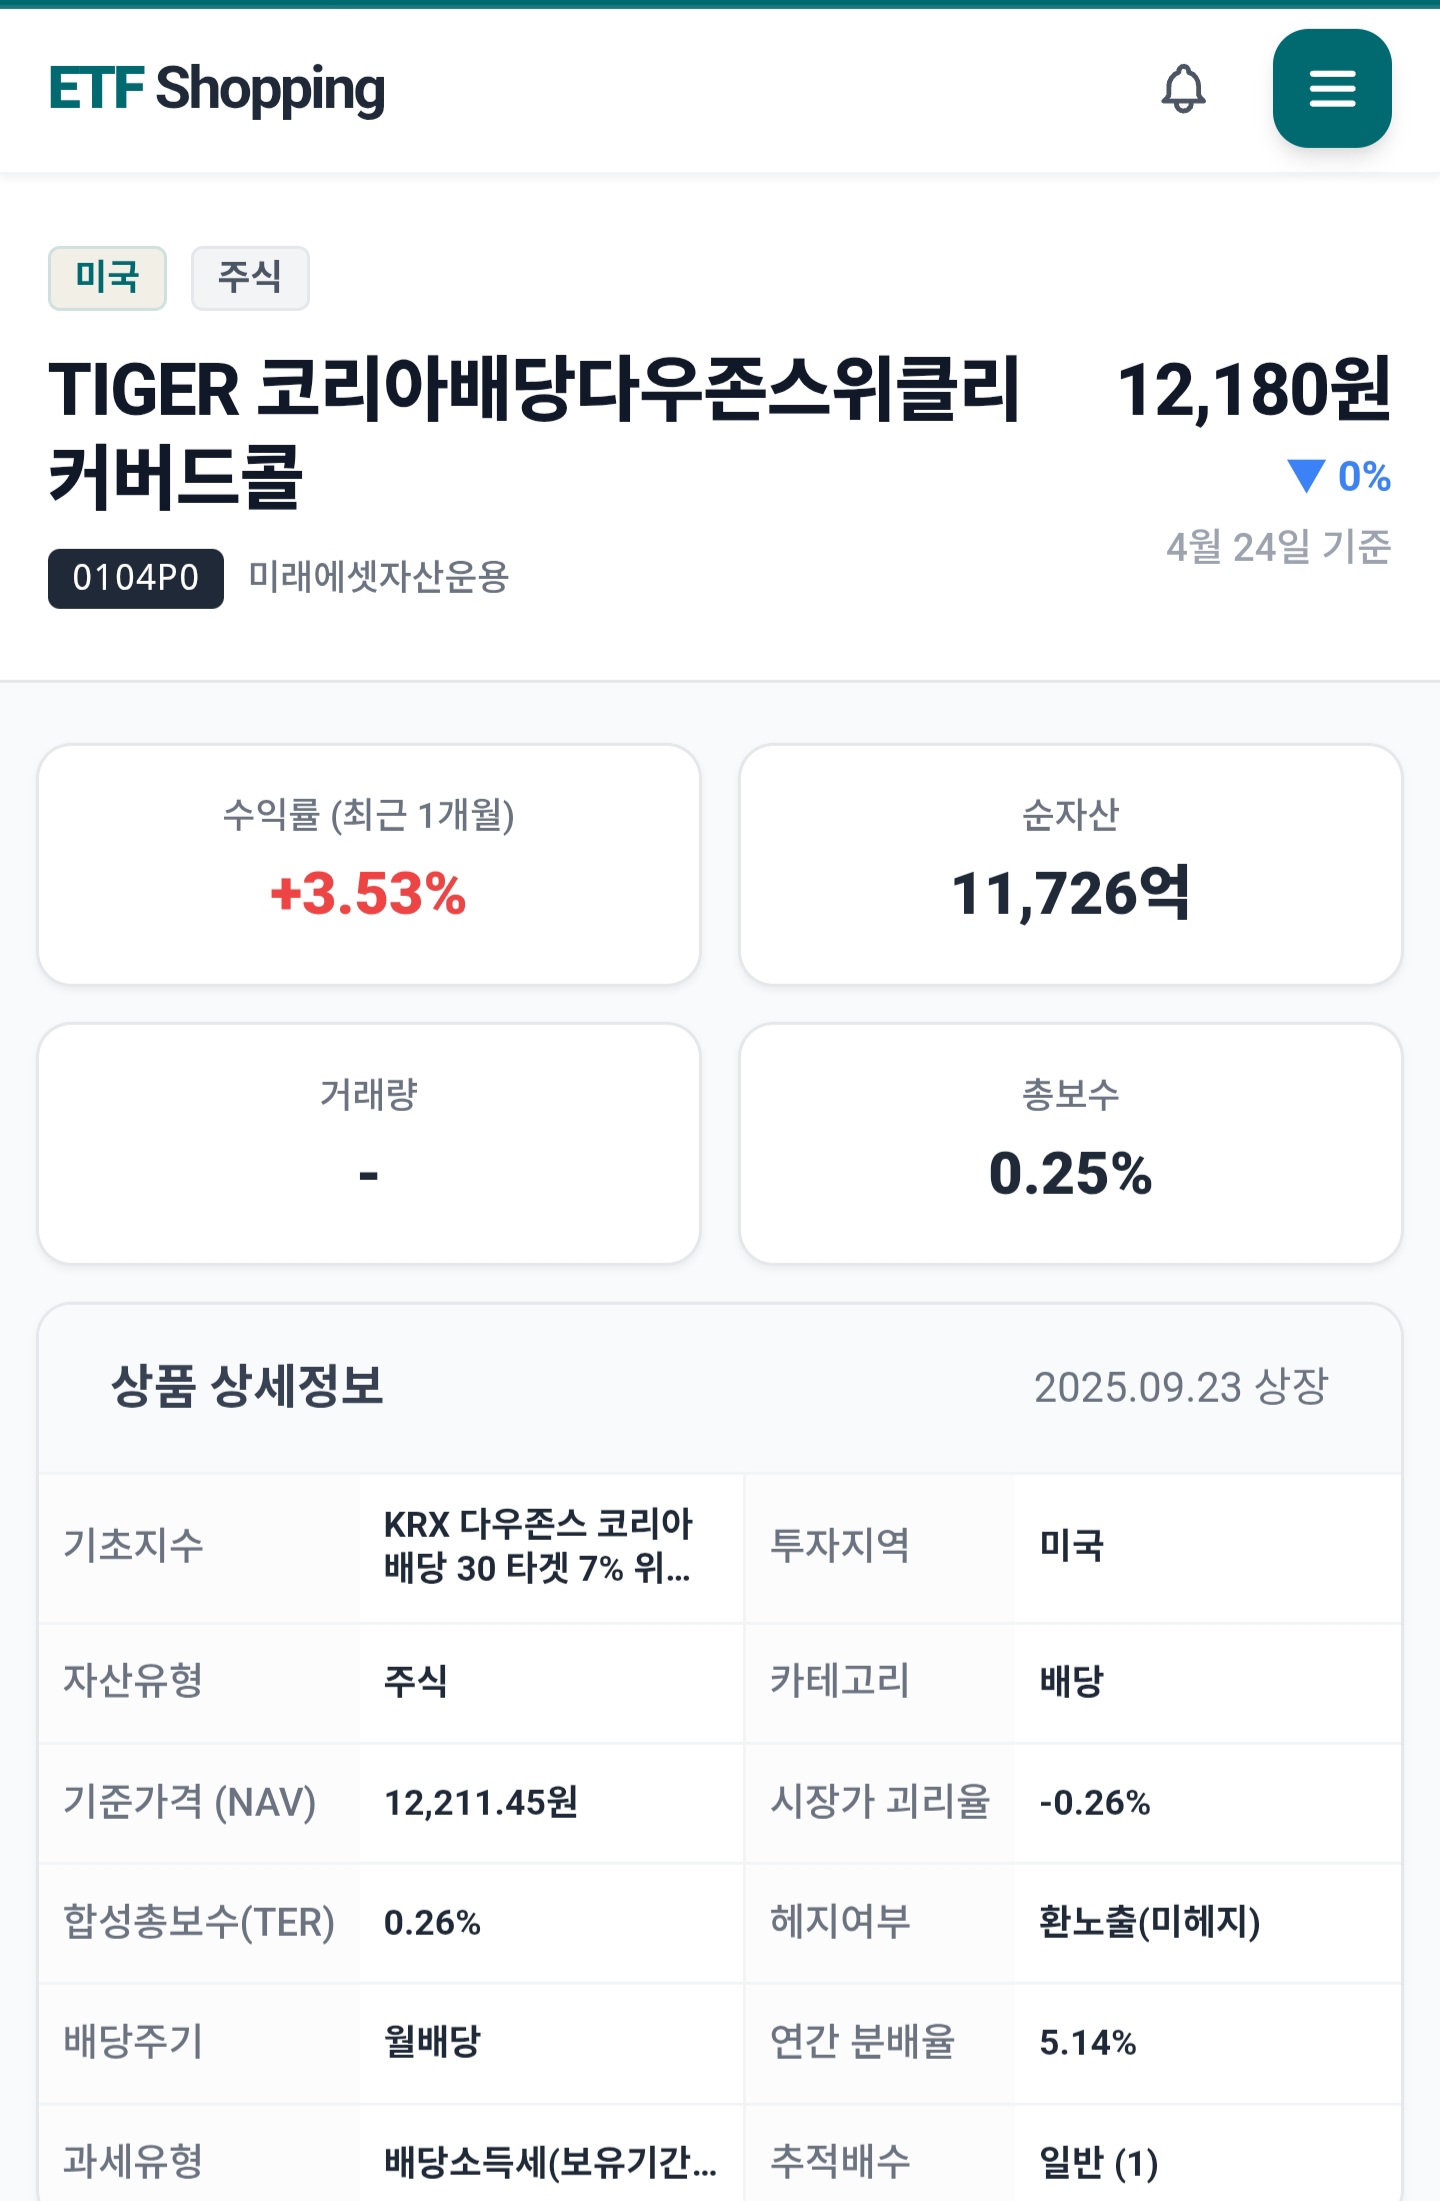The image size is (1440, 2201).
Task: Expand truncated 기초지수 index name
Action: (538, 1546)
